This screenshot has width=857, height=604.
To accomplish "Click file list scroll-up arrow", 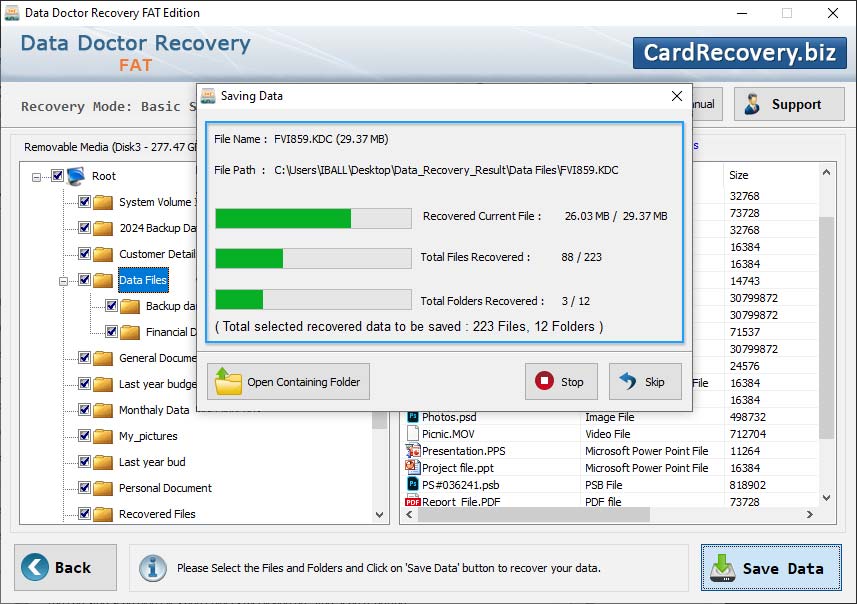I will click(826, 172).
